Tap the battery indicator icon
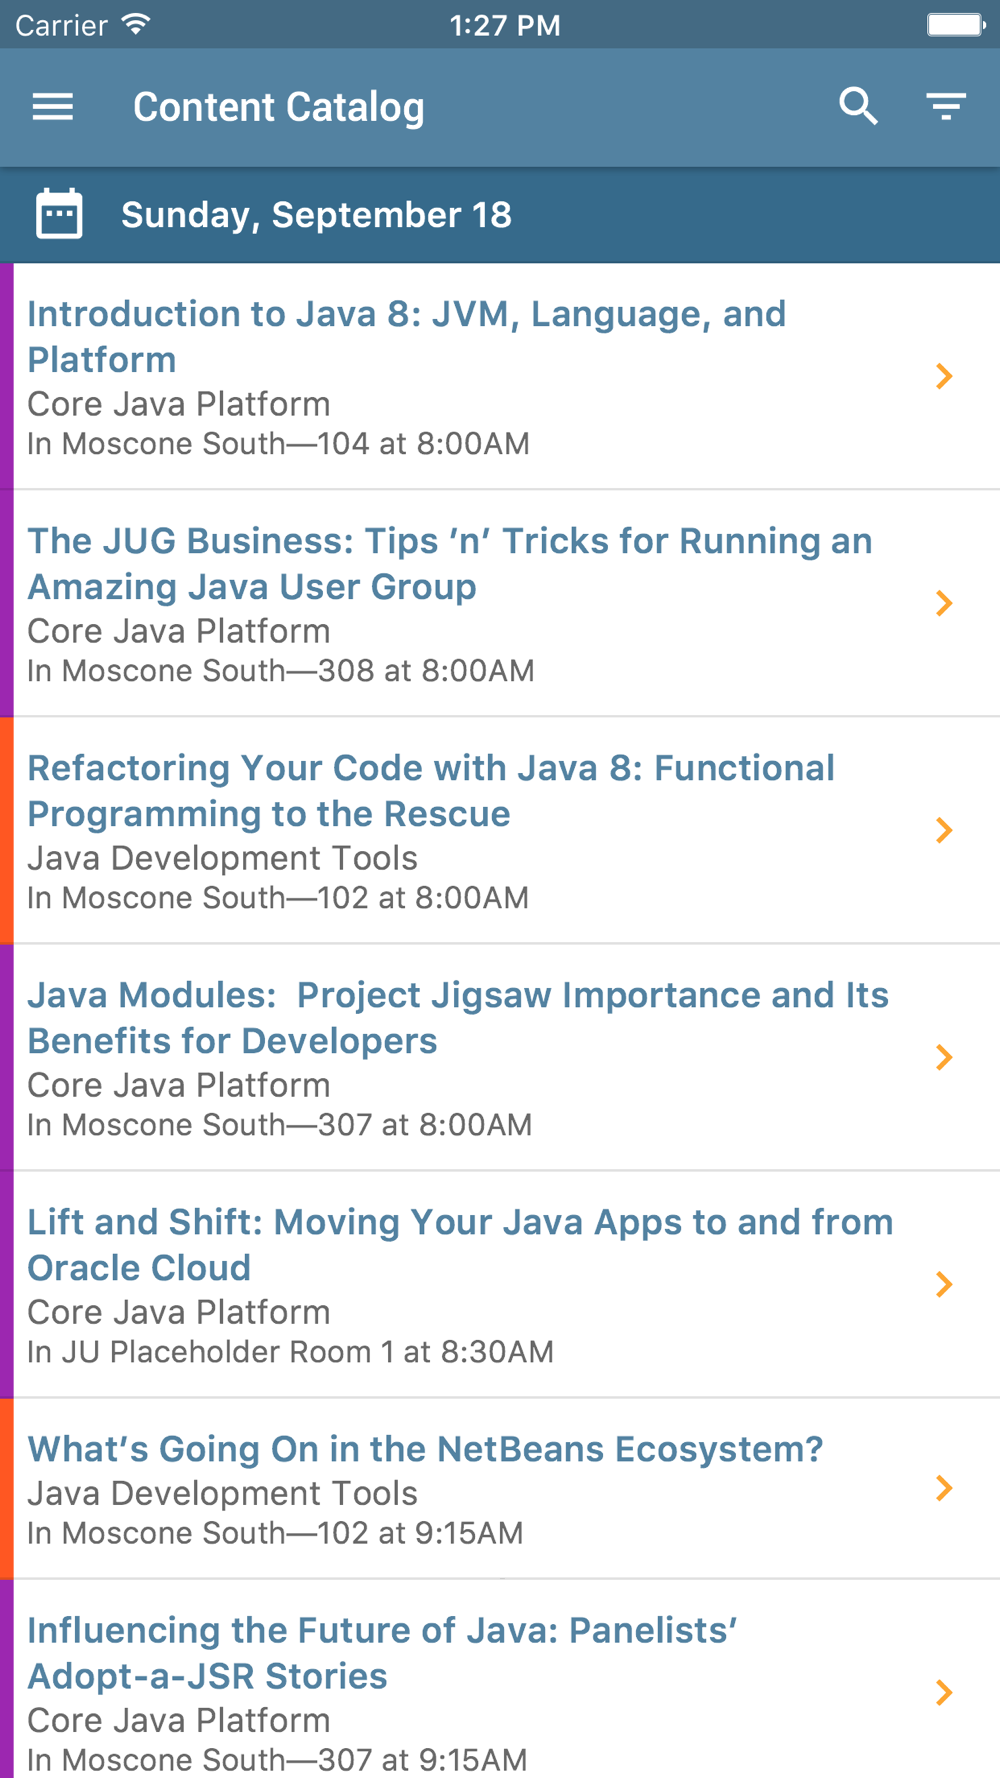Screen dimensions: 1000x1778 point(955,24)
